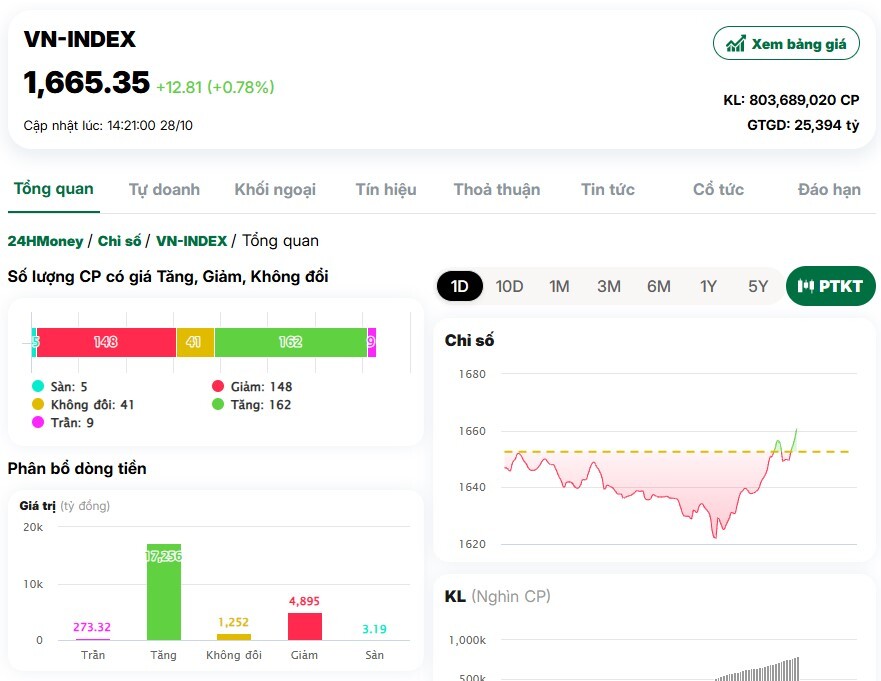This screenshot has width=881, height=681.
Task: Click the VN-INDEX page title
Action: click(x=79, y=39)
